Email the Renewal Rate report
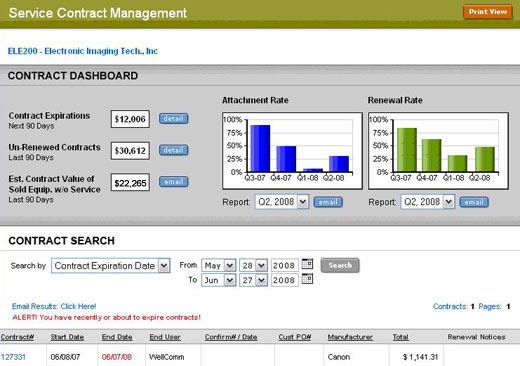 474,202
